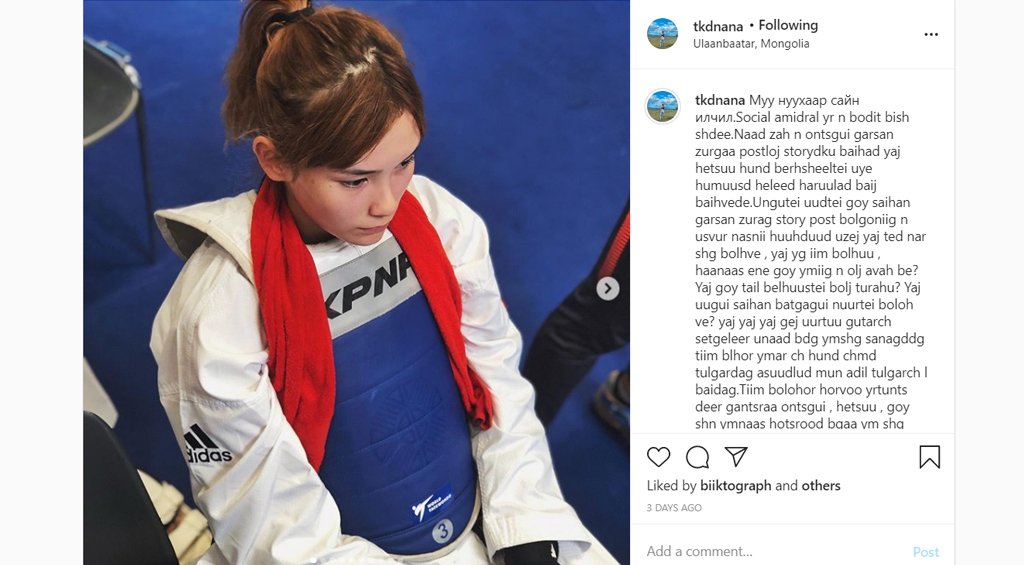This screenshot has height=565, width=1024.
Task: Save post with bookmark icon
Action: click(929, 457)
